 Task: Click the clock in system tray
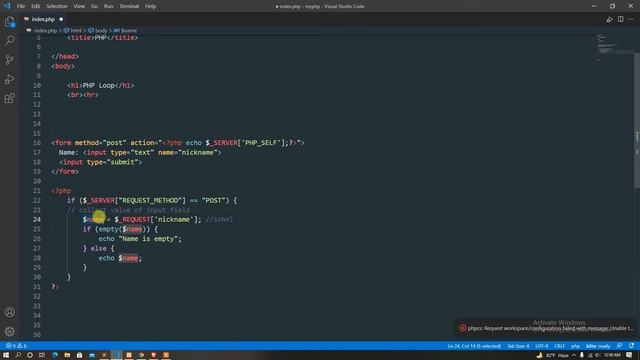(612, 355)
